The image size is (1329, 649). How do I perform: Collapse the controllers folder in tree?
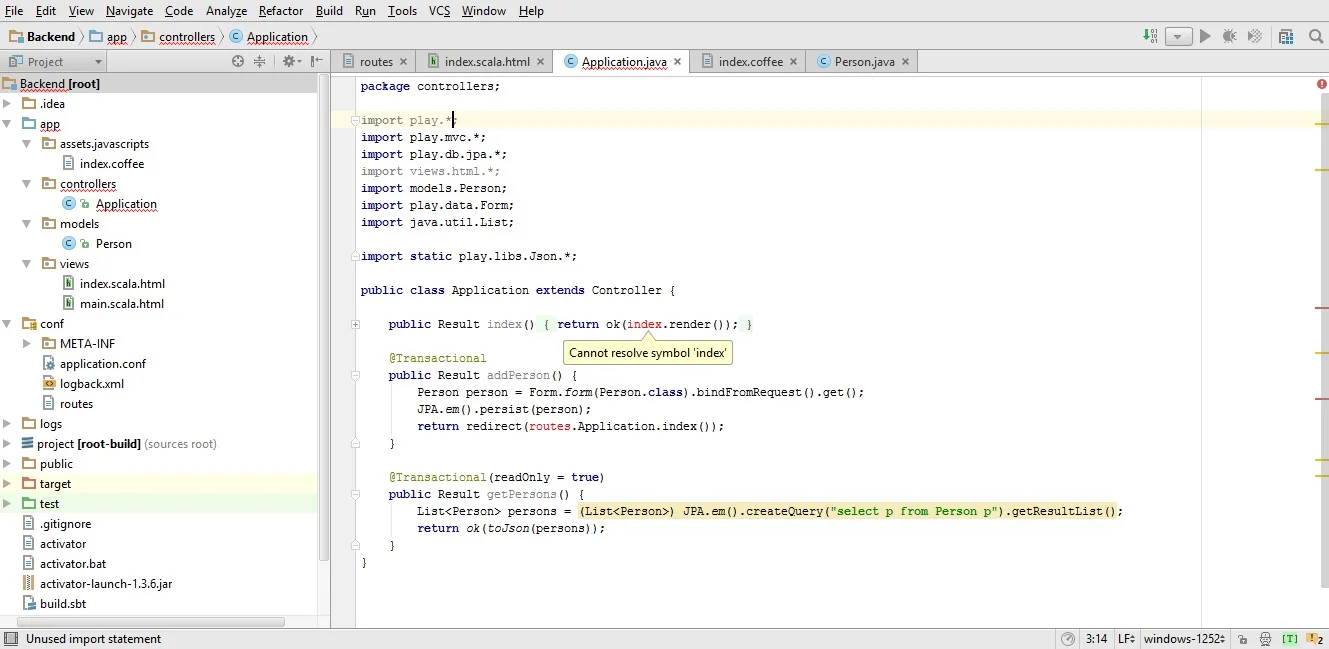tap(27, 184)
